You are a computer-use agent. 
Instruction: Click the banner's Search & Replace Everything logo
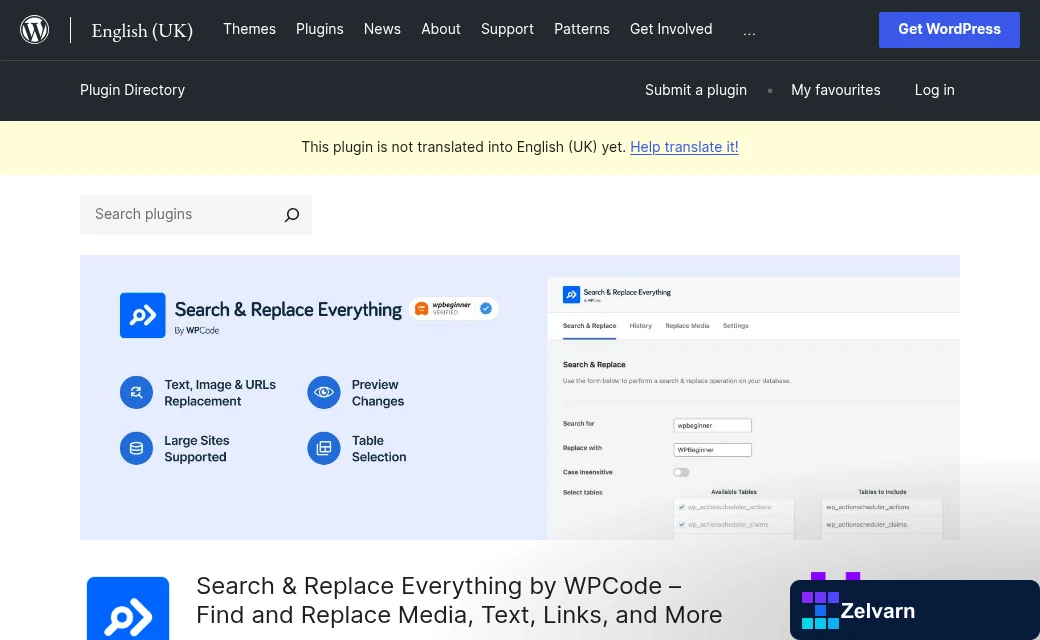tap(143, 315)
